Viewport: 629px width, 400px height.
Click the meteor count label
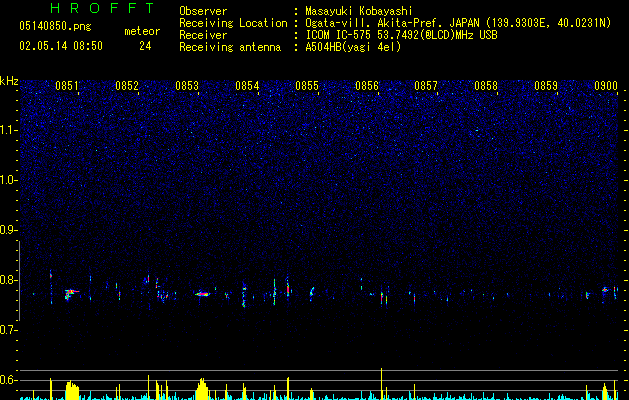142,31
